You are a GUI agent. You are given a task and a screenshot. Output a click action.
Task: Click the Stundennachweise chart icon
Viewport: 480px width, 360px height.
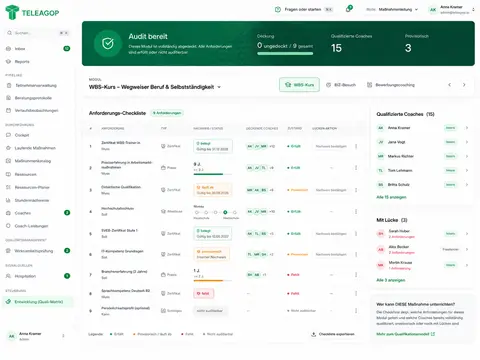[9, 200]
